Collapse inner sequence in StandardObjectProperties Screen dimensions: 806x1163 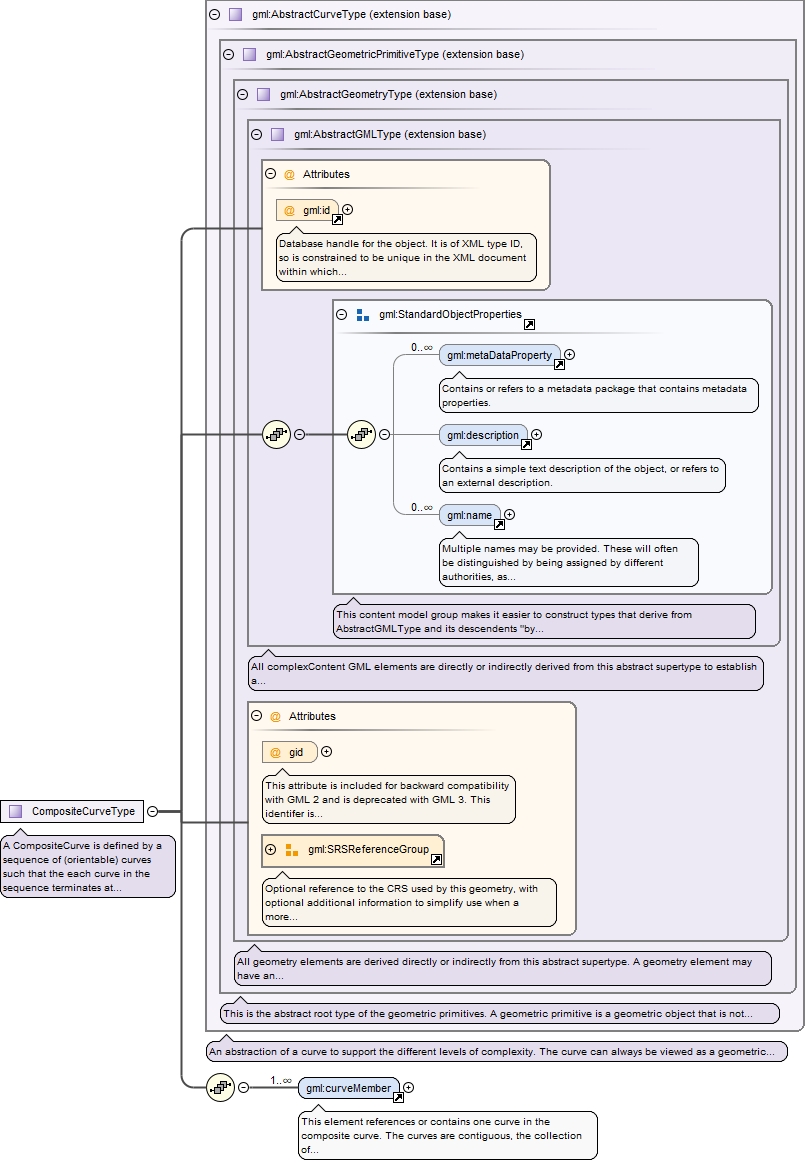click(385, 435)
